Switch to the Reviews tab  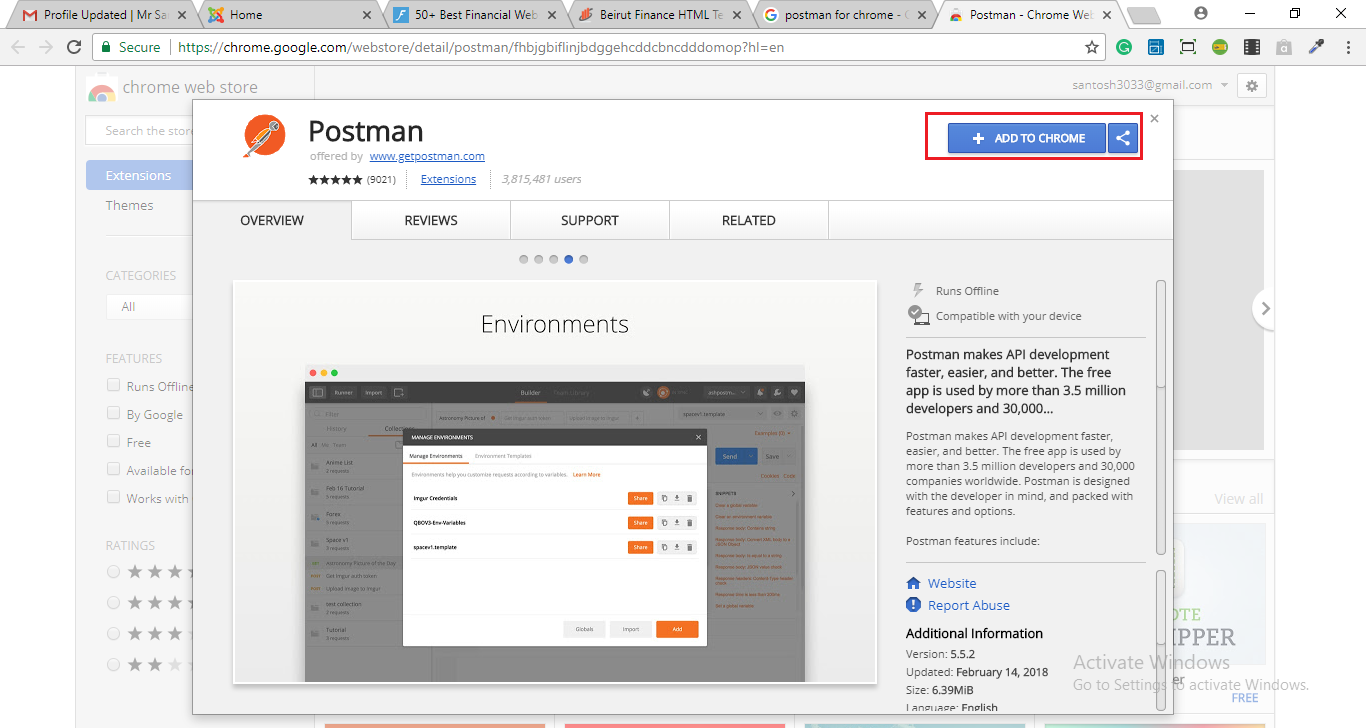point(431,220)
